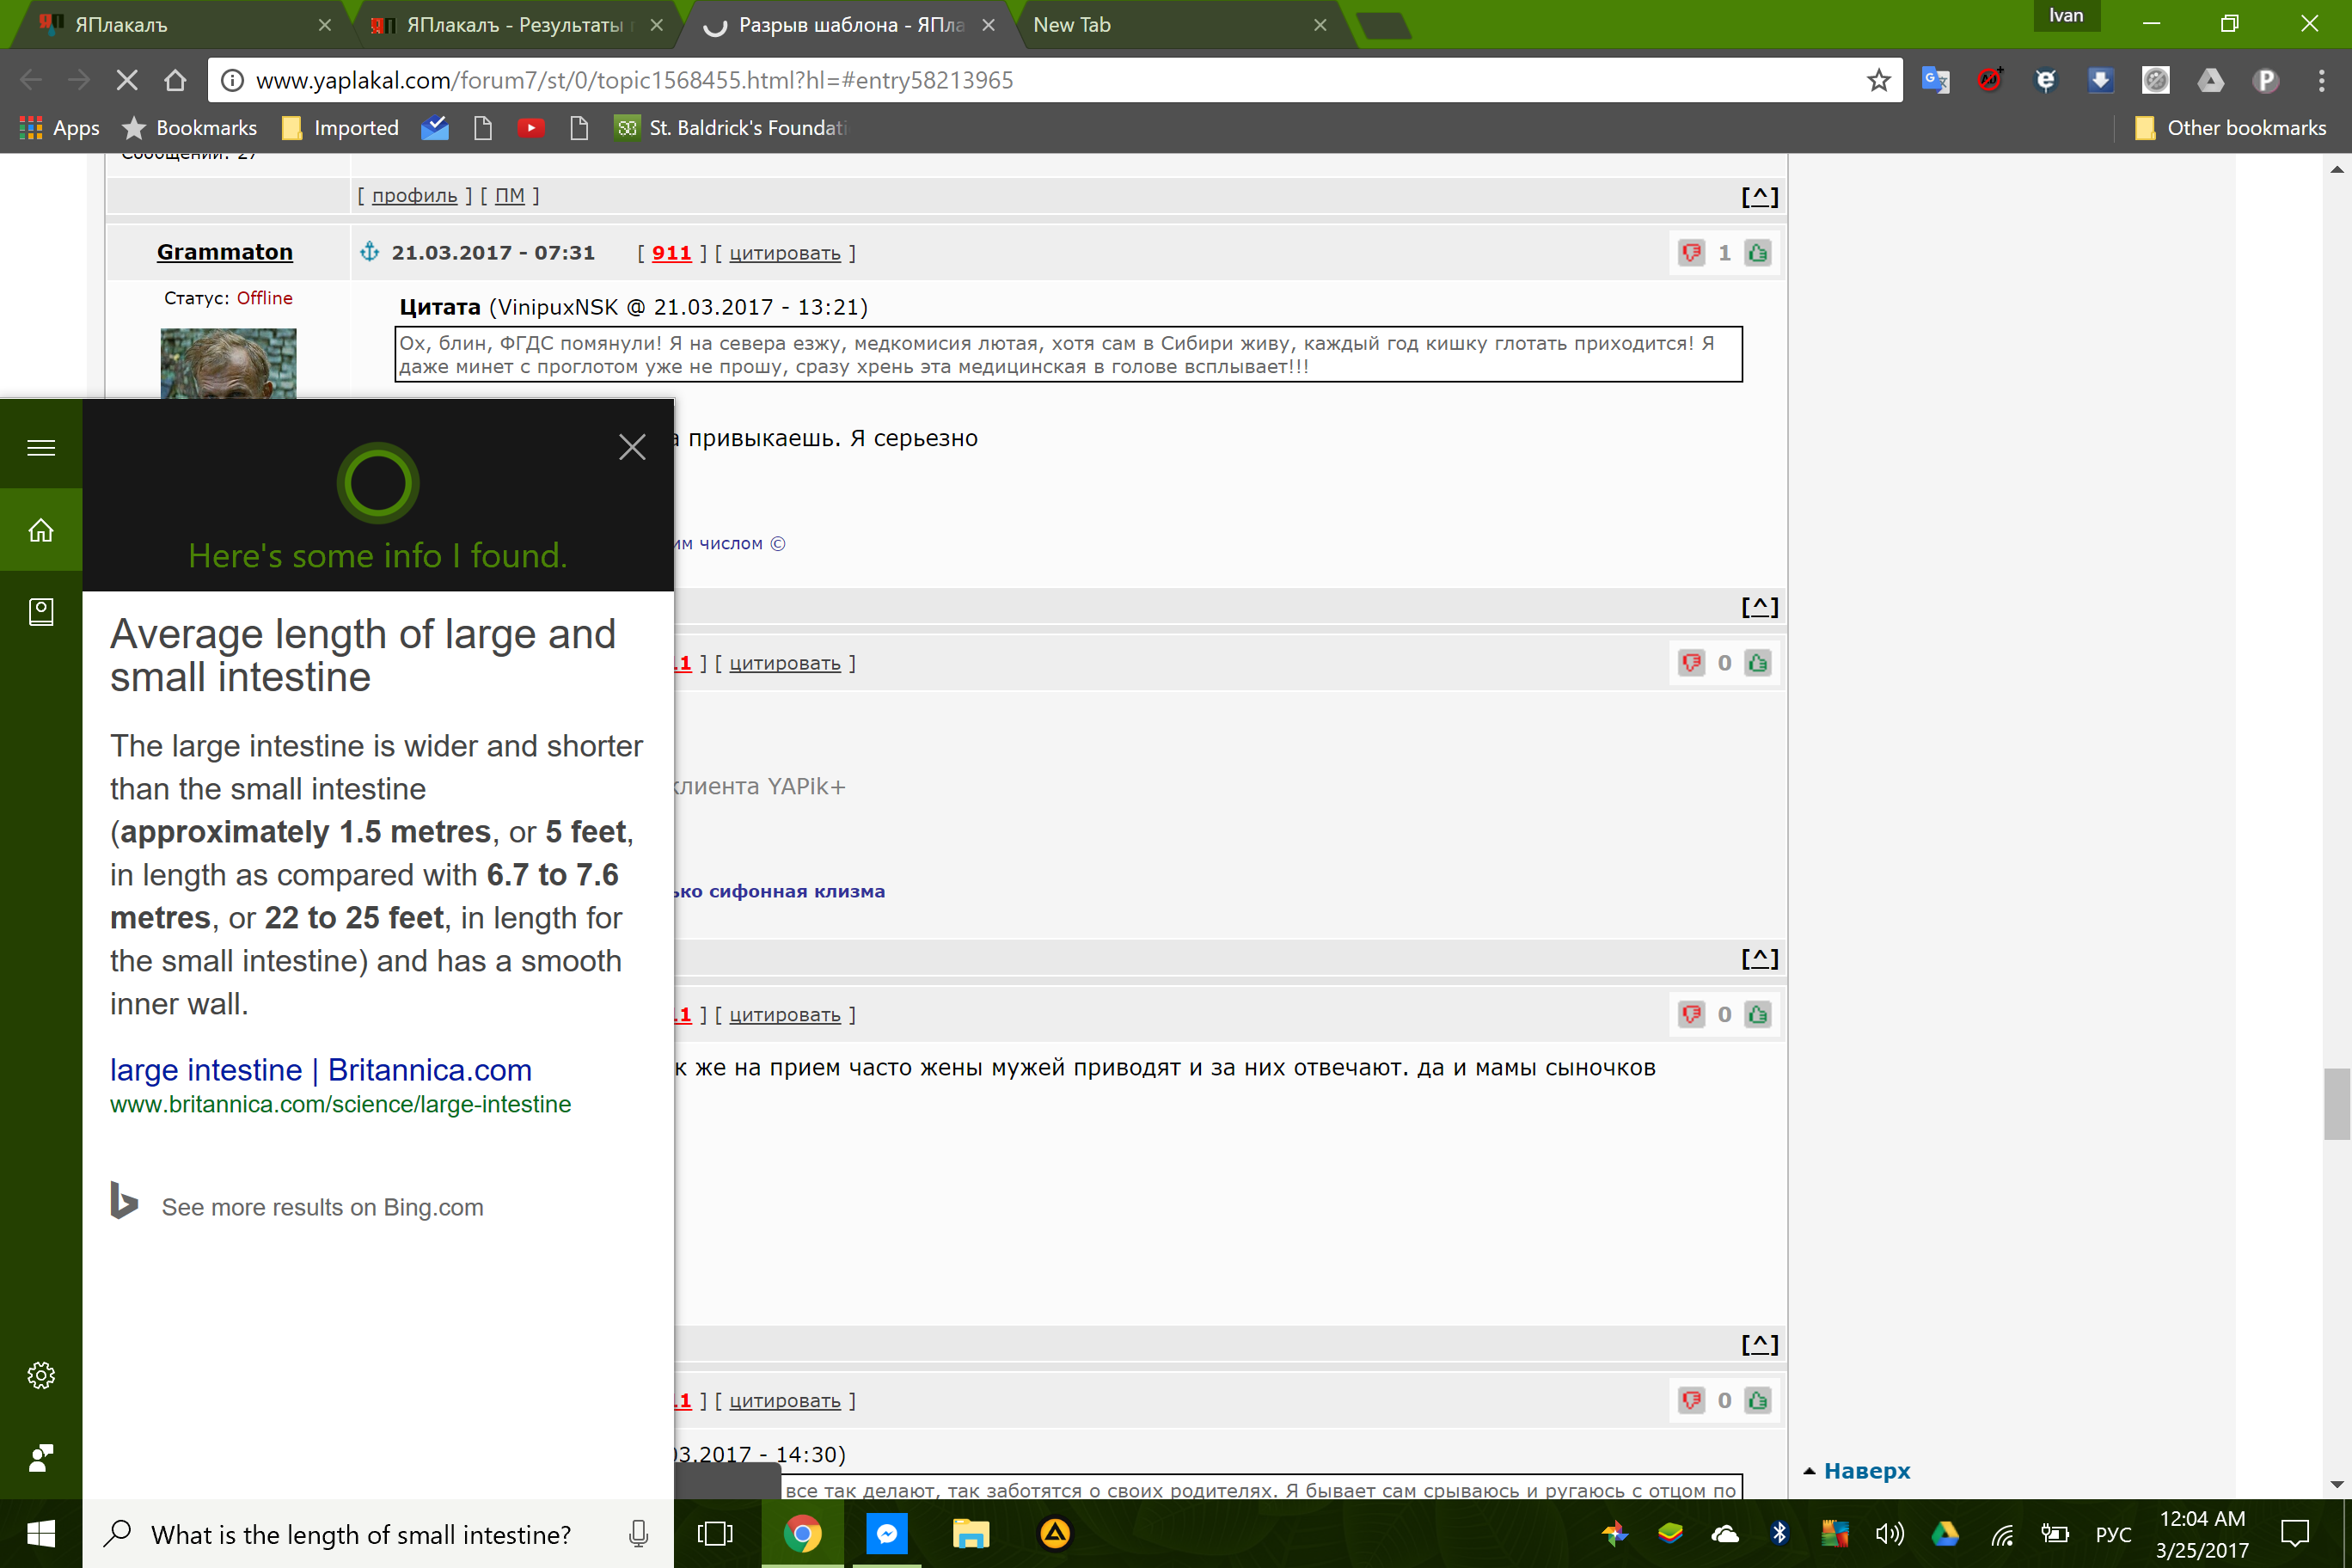Open britannica.com URL link
The image size is (2352, 1568).
[340, 1104]
